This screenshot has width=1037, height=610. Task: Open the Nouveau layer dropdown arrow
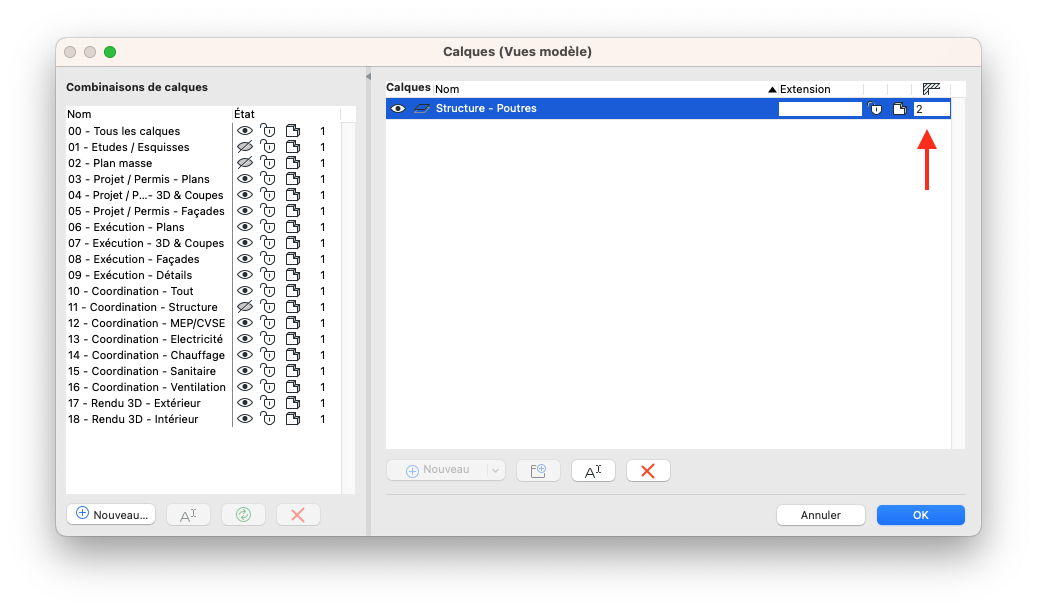click(495, 470)
